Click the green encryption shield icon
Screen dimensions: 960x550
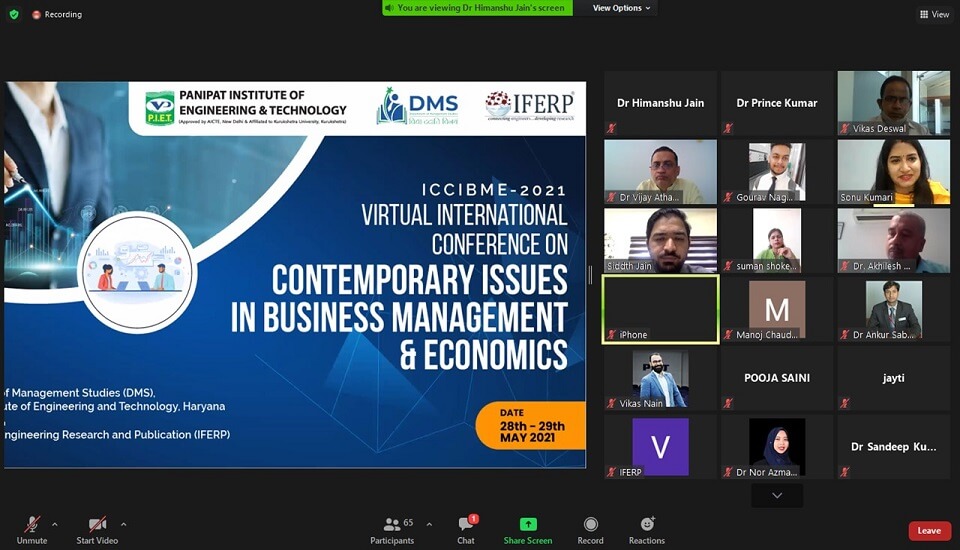[14, 15]
